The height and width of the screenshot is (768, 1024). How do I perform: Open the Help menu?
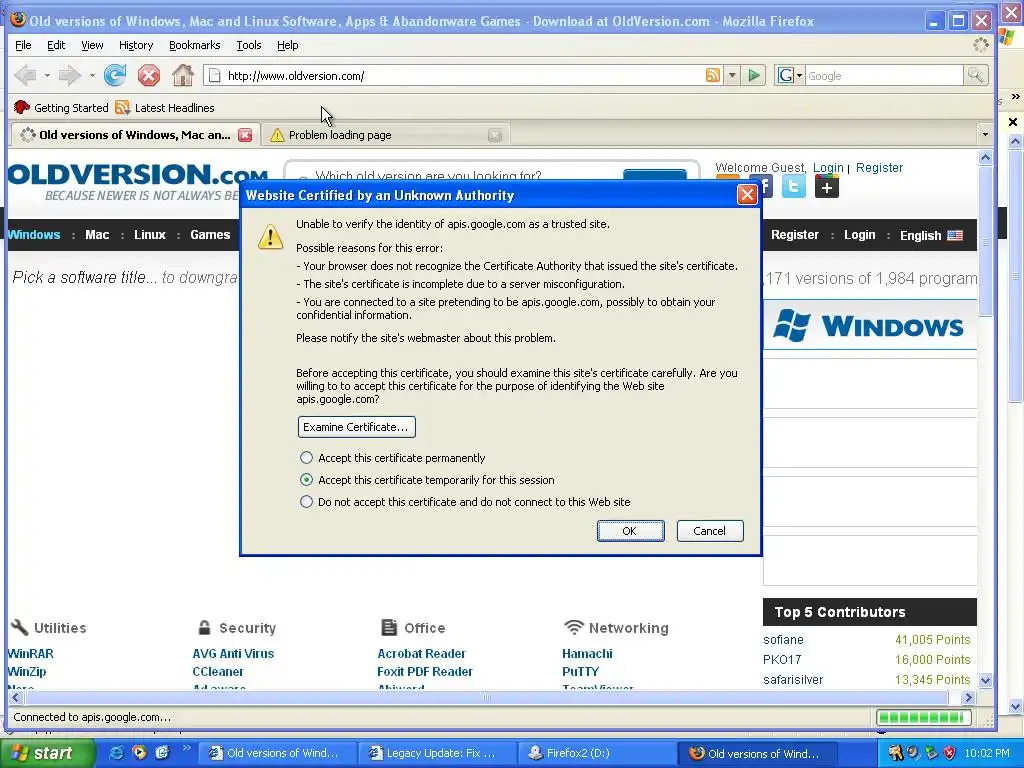(287, 45)
